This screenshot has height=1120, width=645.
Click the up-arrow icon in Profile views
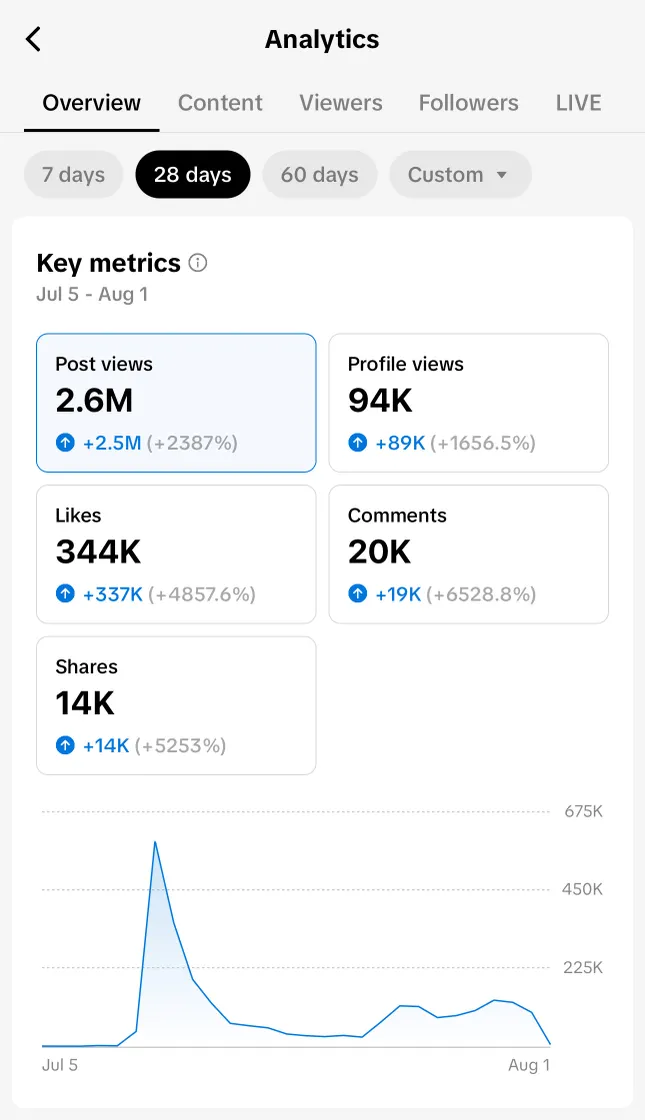click(358, 442)
